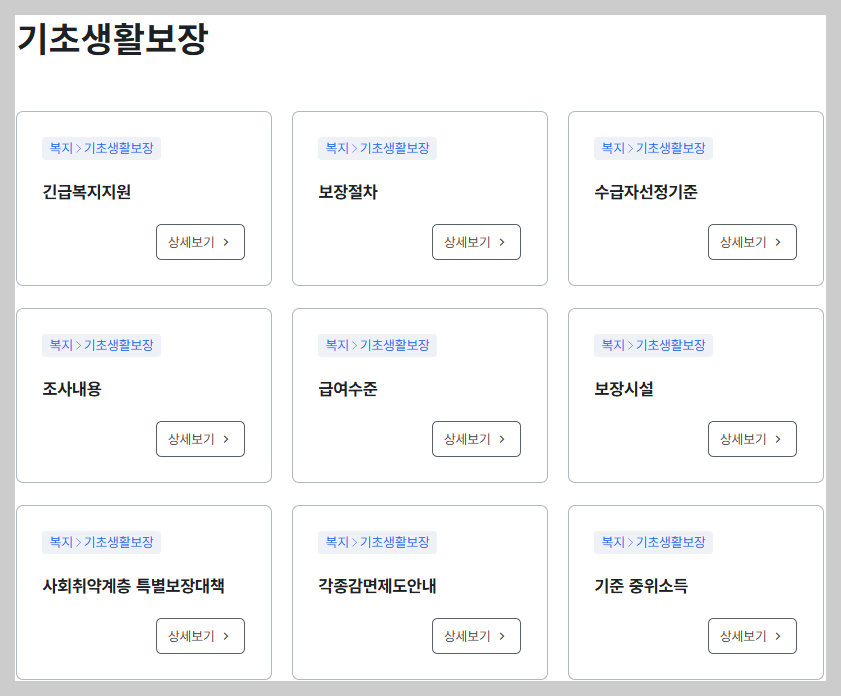Click the 조사내용 상세보기 button
This screenshot has height=696, width=841.
[200, 439]
